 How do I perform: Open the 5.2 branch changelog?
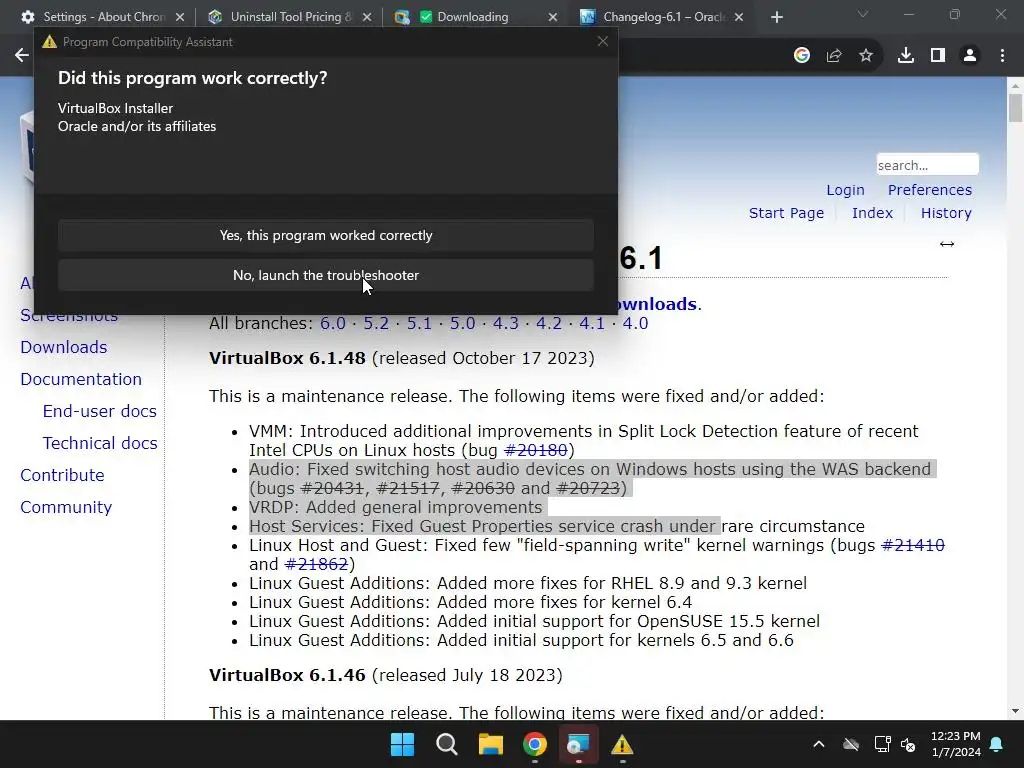point(376,323)
